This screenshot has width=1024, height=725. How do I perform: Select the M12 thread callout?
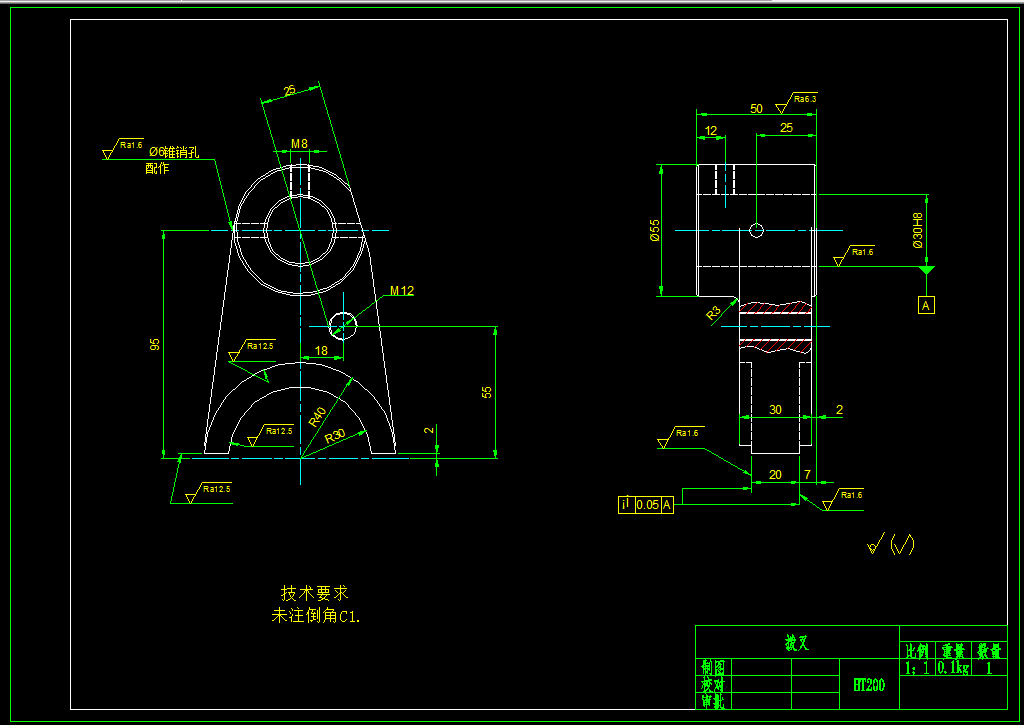(402, 292)
